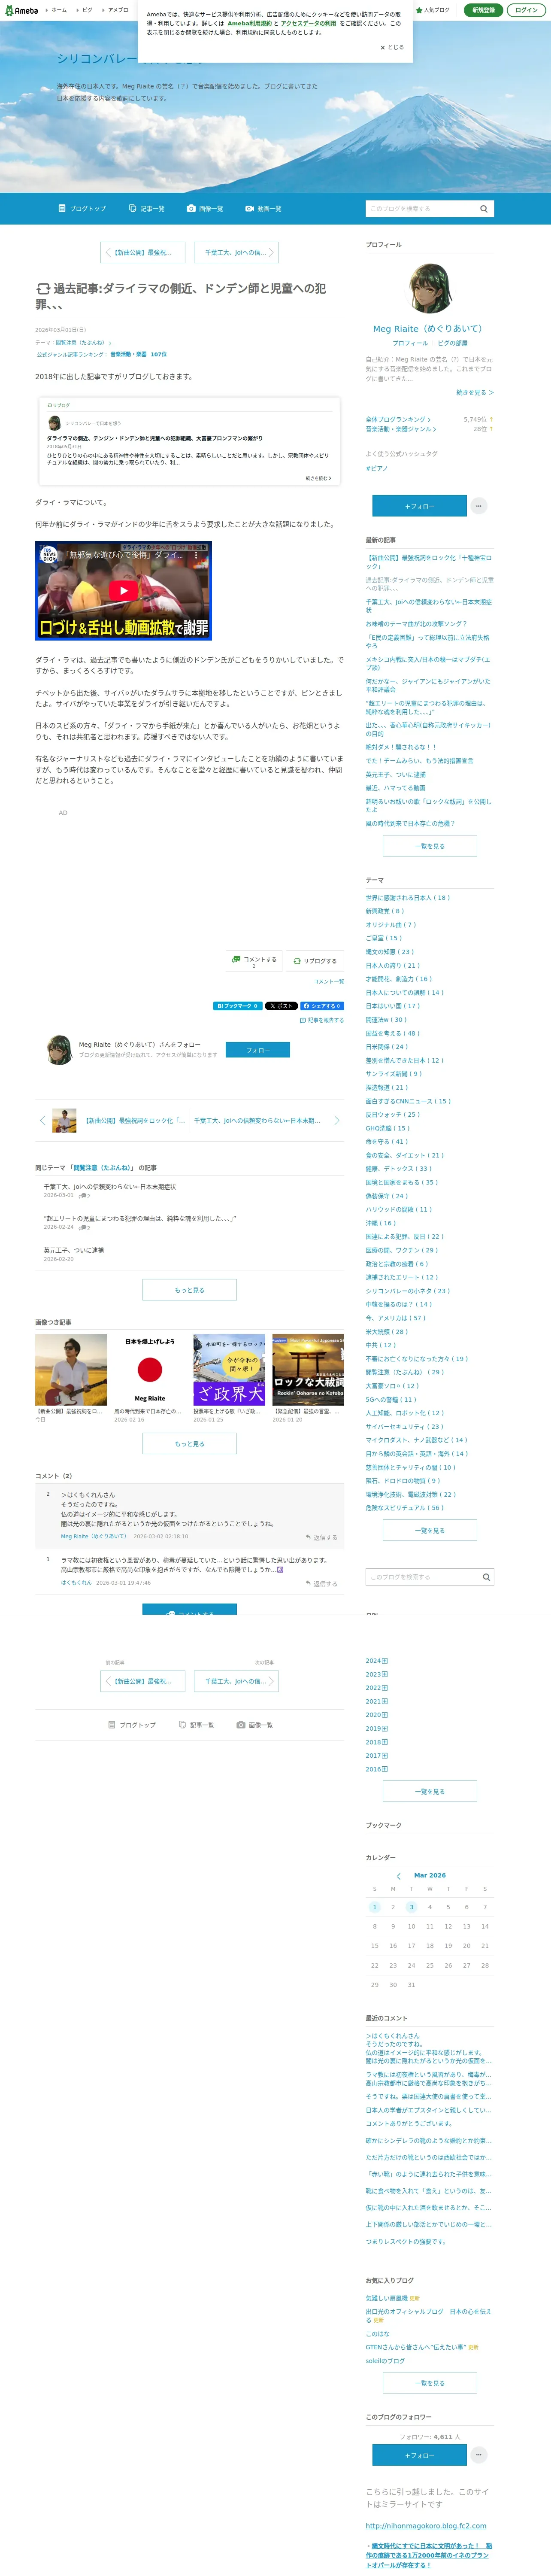
Task: Click 一覧を見る under latest articles list
Action: [x=430, y=846]
